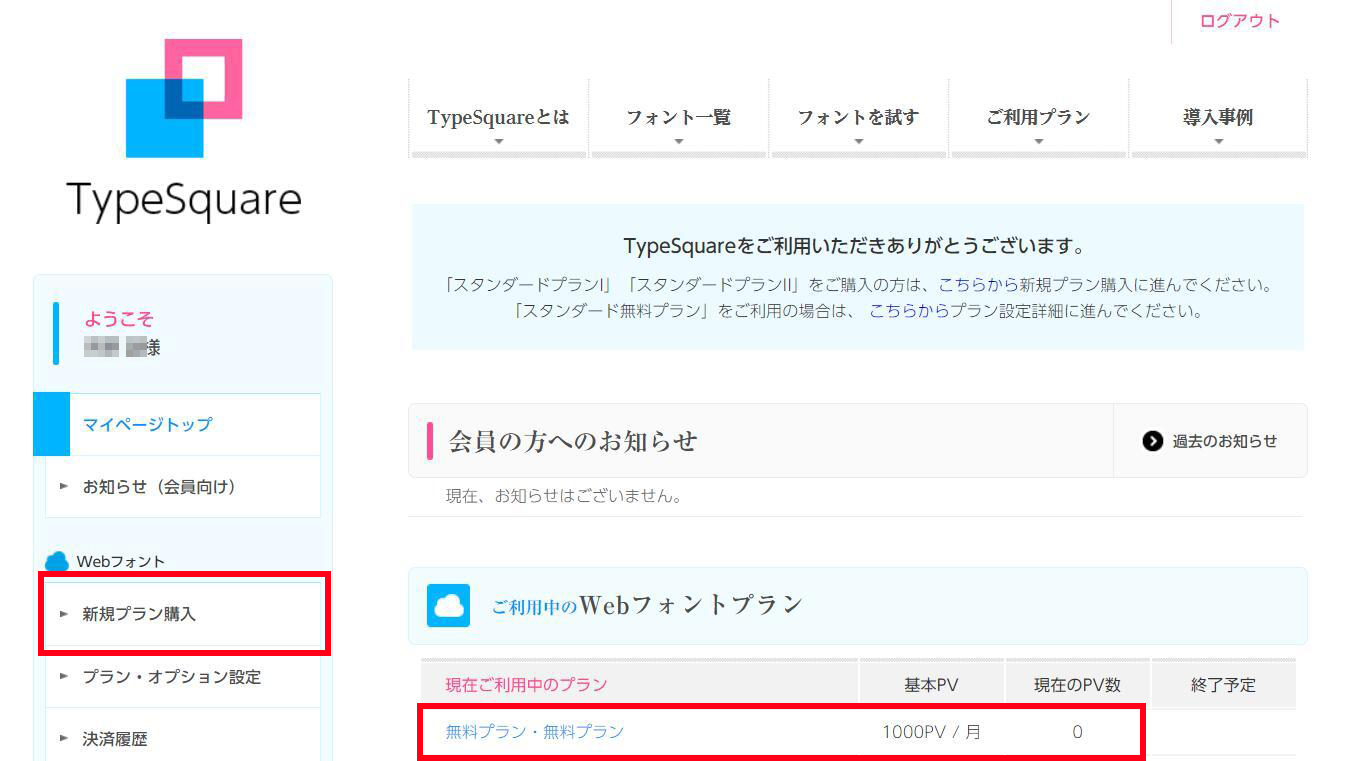Image resolution: width=1347 pixels, height=761 pixels.
Task: Expand dropdown arrow under フォントを試す
Action: pyautogui.click(x=858, y=142)
